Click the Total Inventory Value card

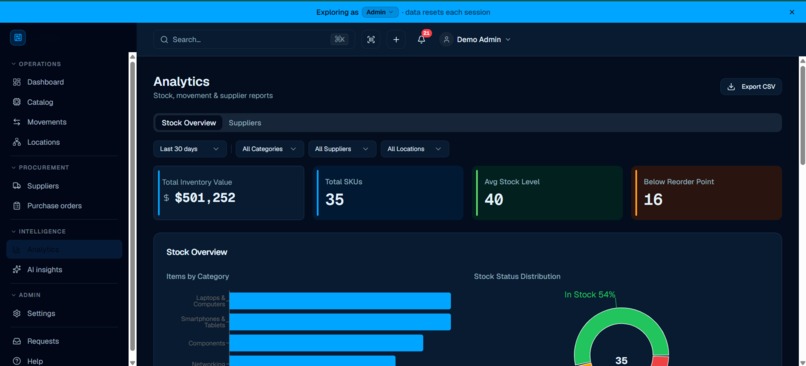[229, 193]
